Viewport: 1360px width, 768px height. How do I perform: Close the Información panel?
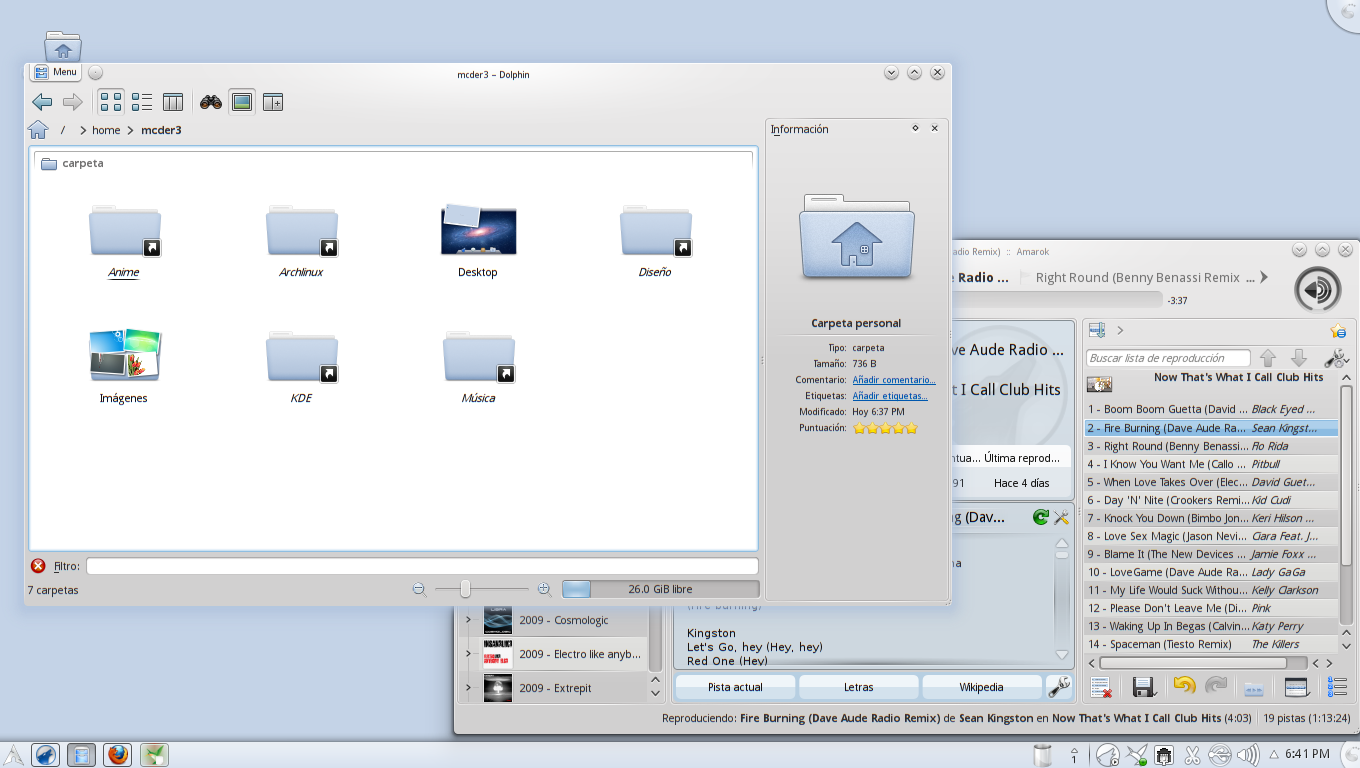[935, 128]
